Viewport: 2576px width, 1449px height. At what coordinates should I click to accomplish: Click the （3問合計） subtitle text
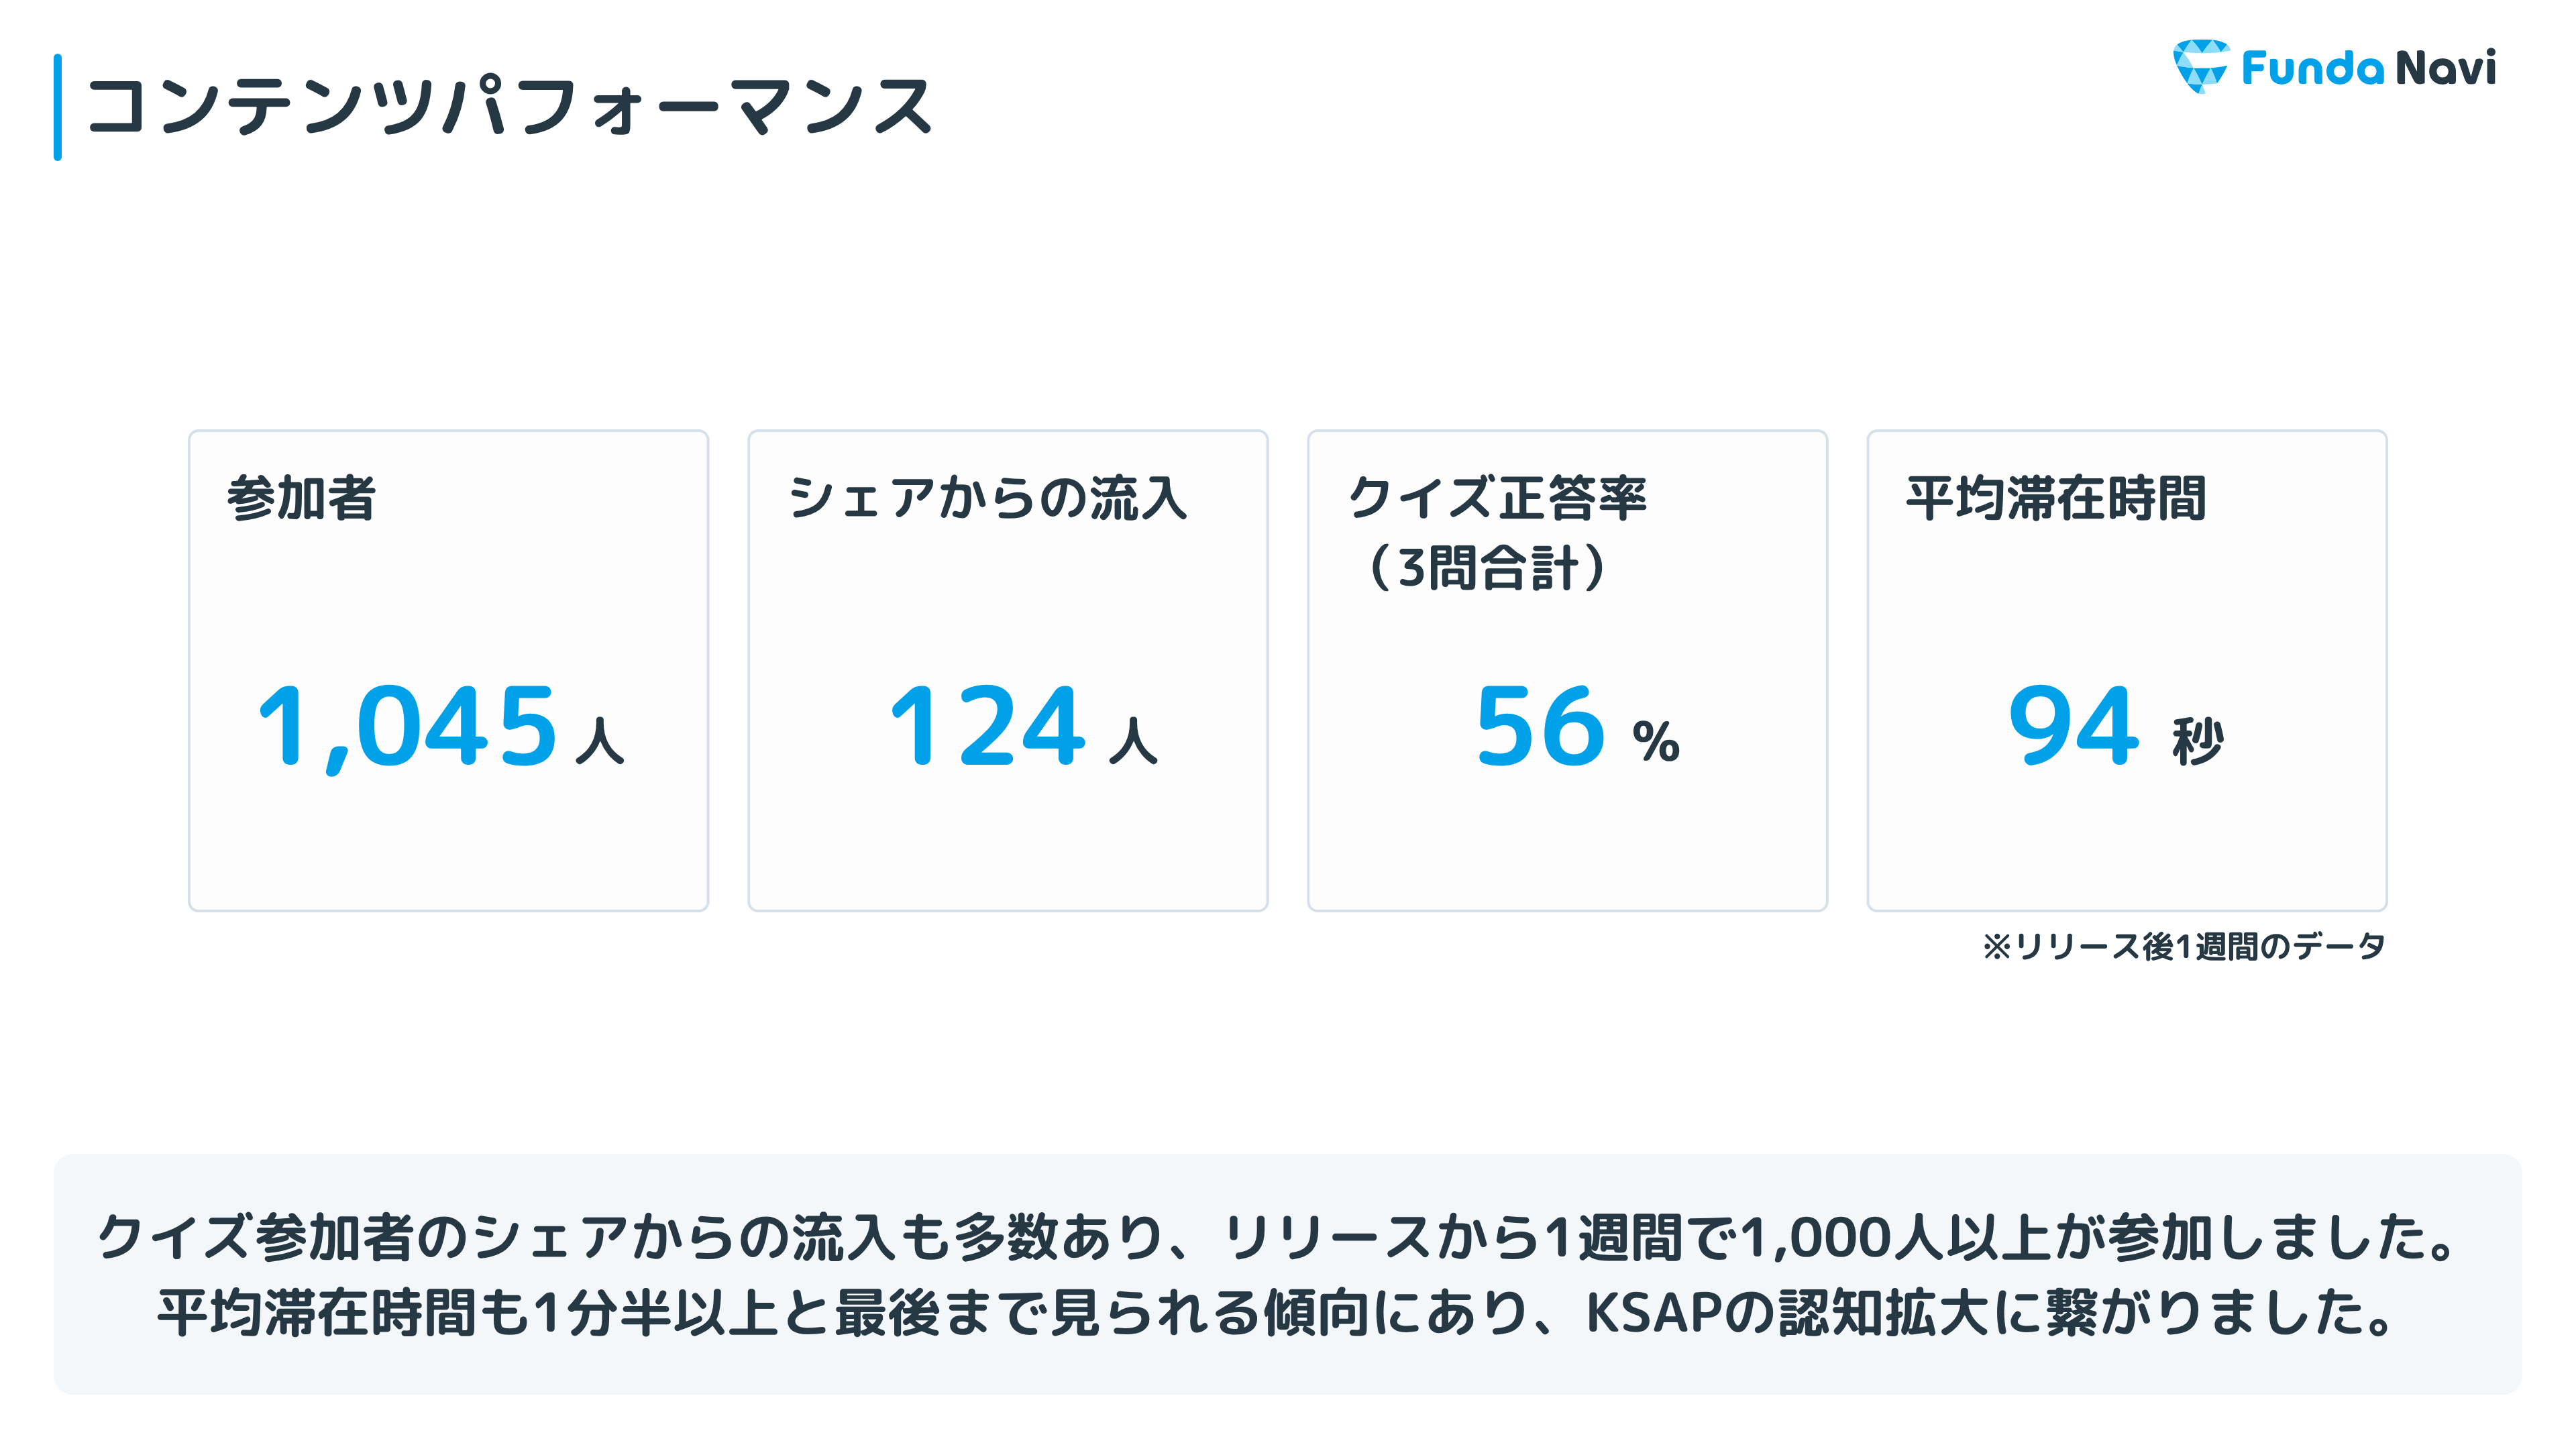[1487, 568]
